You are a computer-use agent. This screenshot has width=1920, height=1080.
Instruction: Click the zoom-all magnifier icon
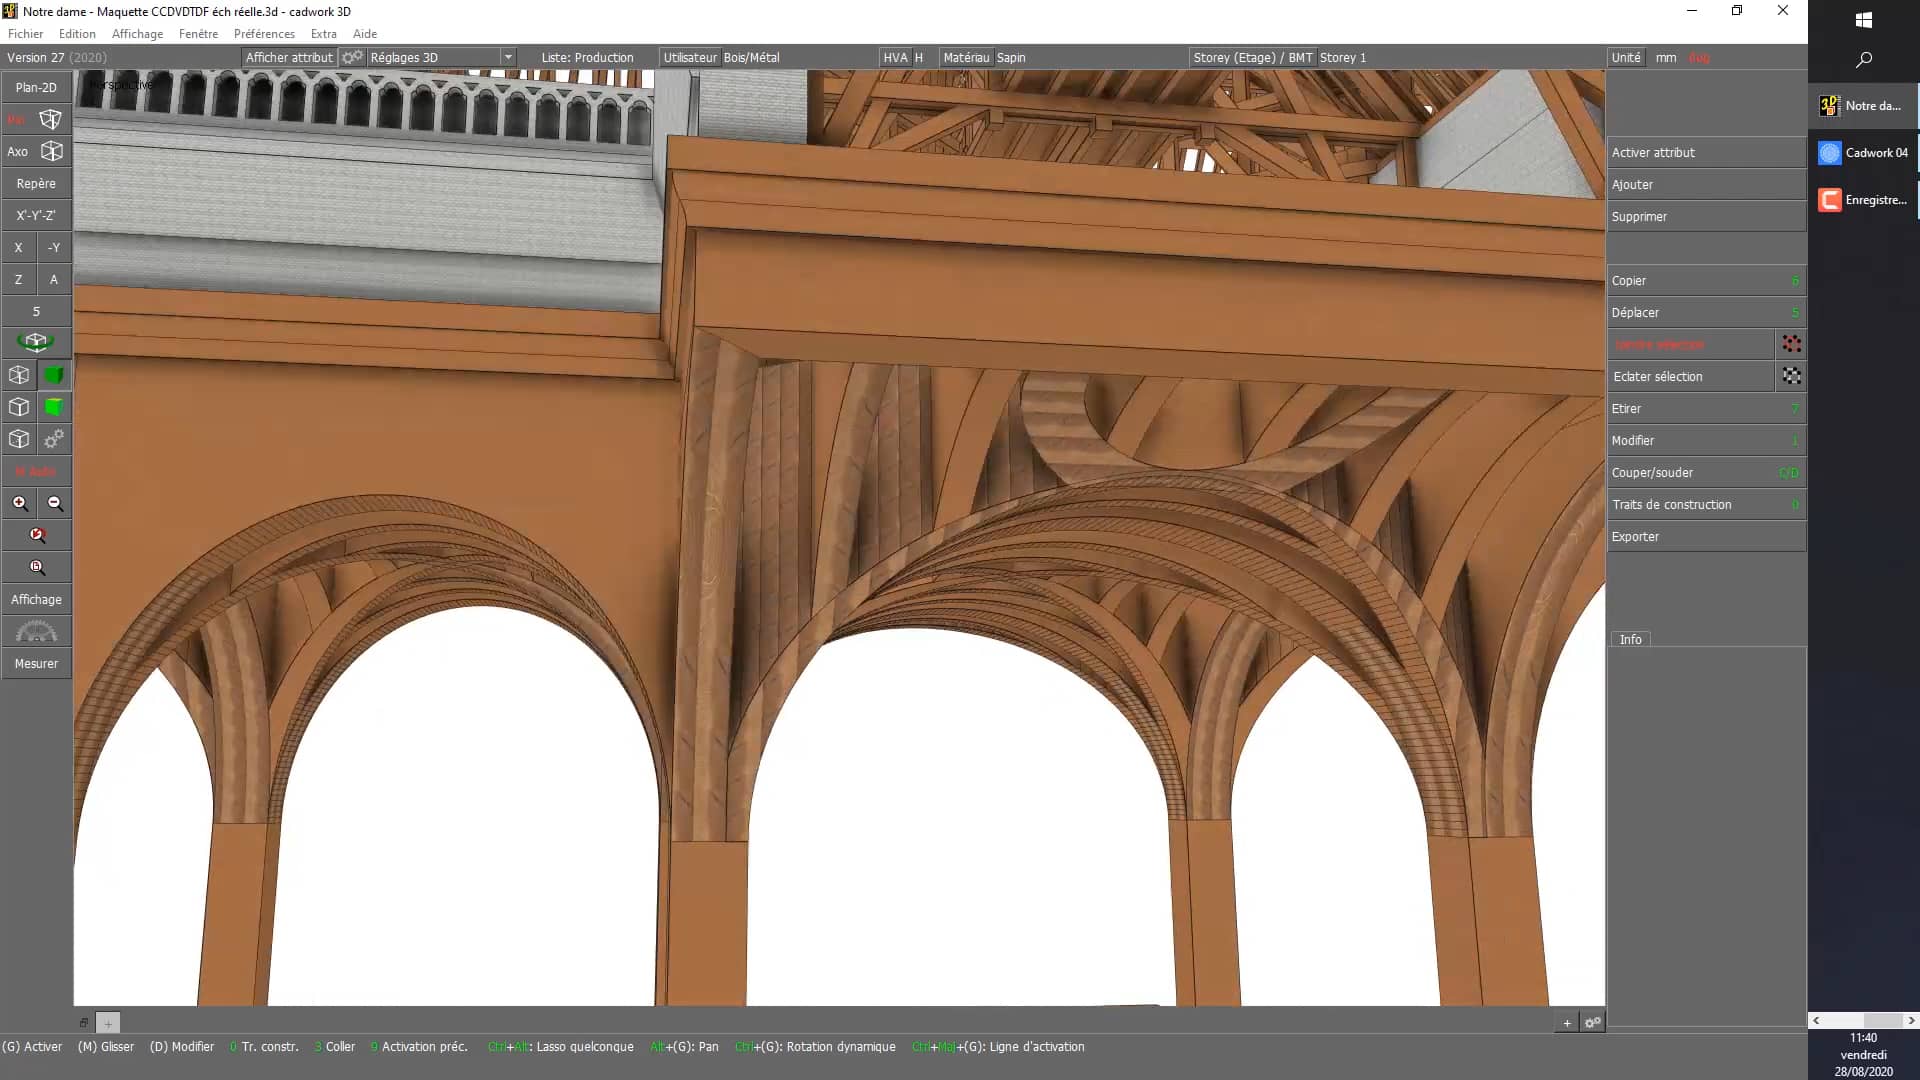pos(37,567)
